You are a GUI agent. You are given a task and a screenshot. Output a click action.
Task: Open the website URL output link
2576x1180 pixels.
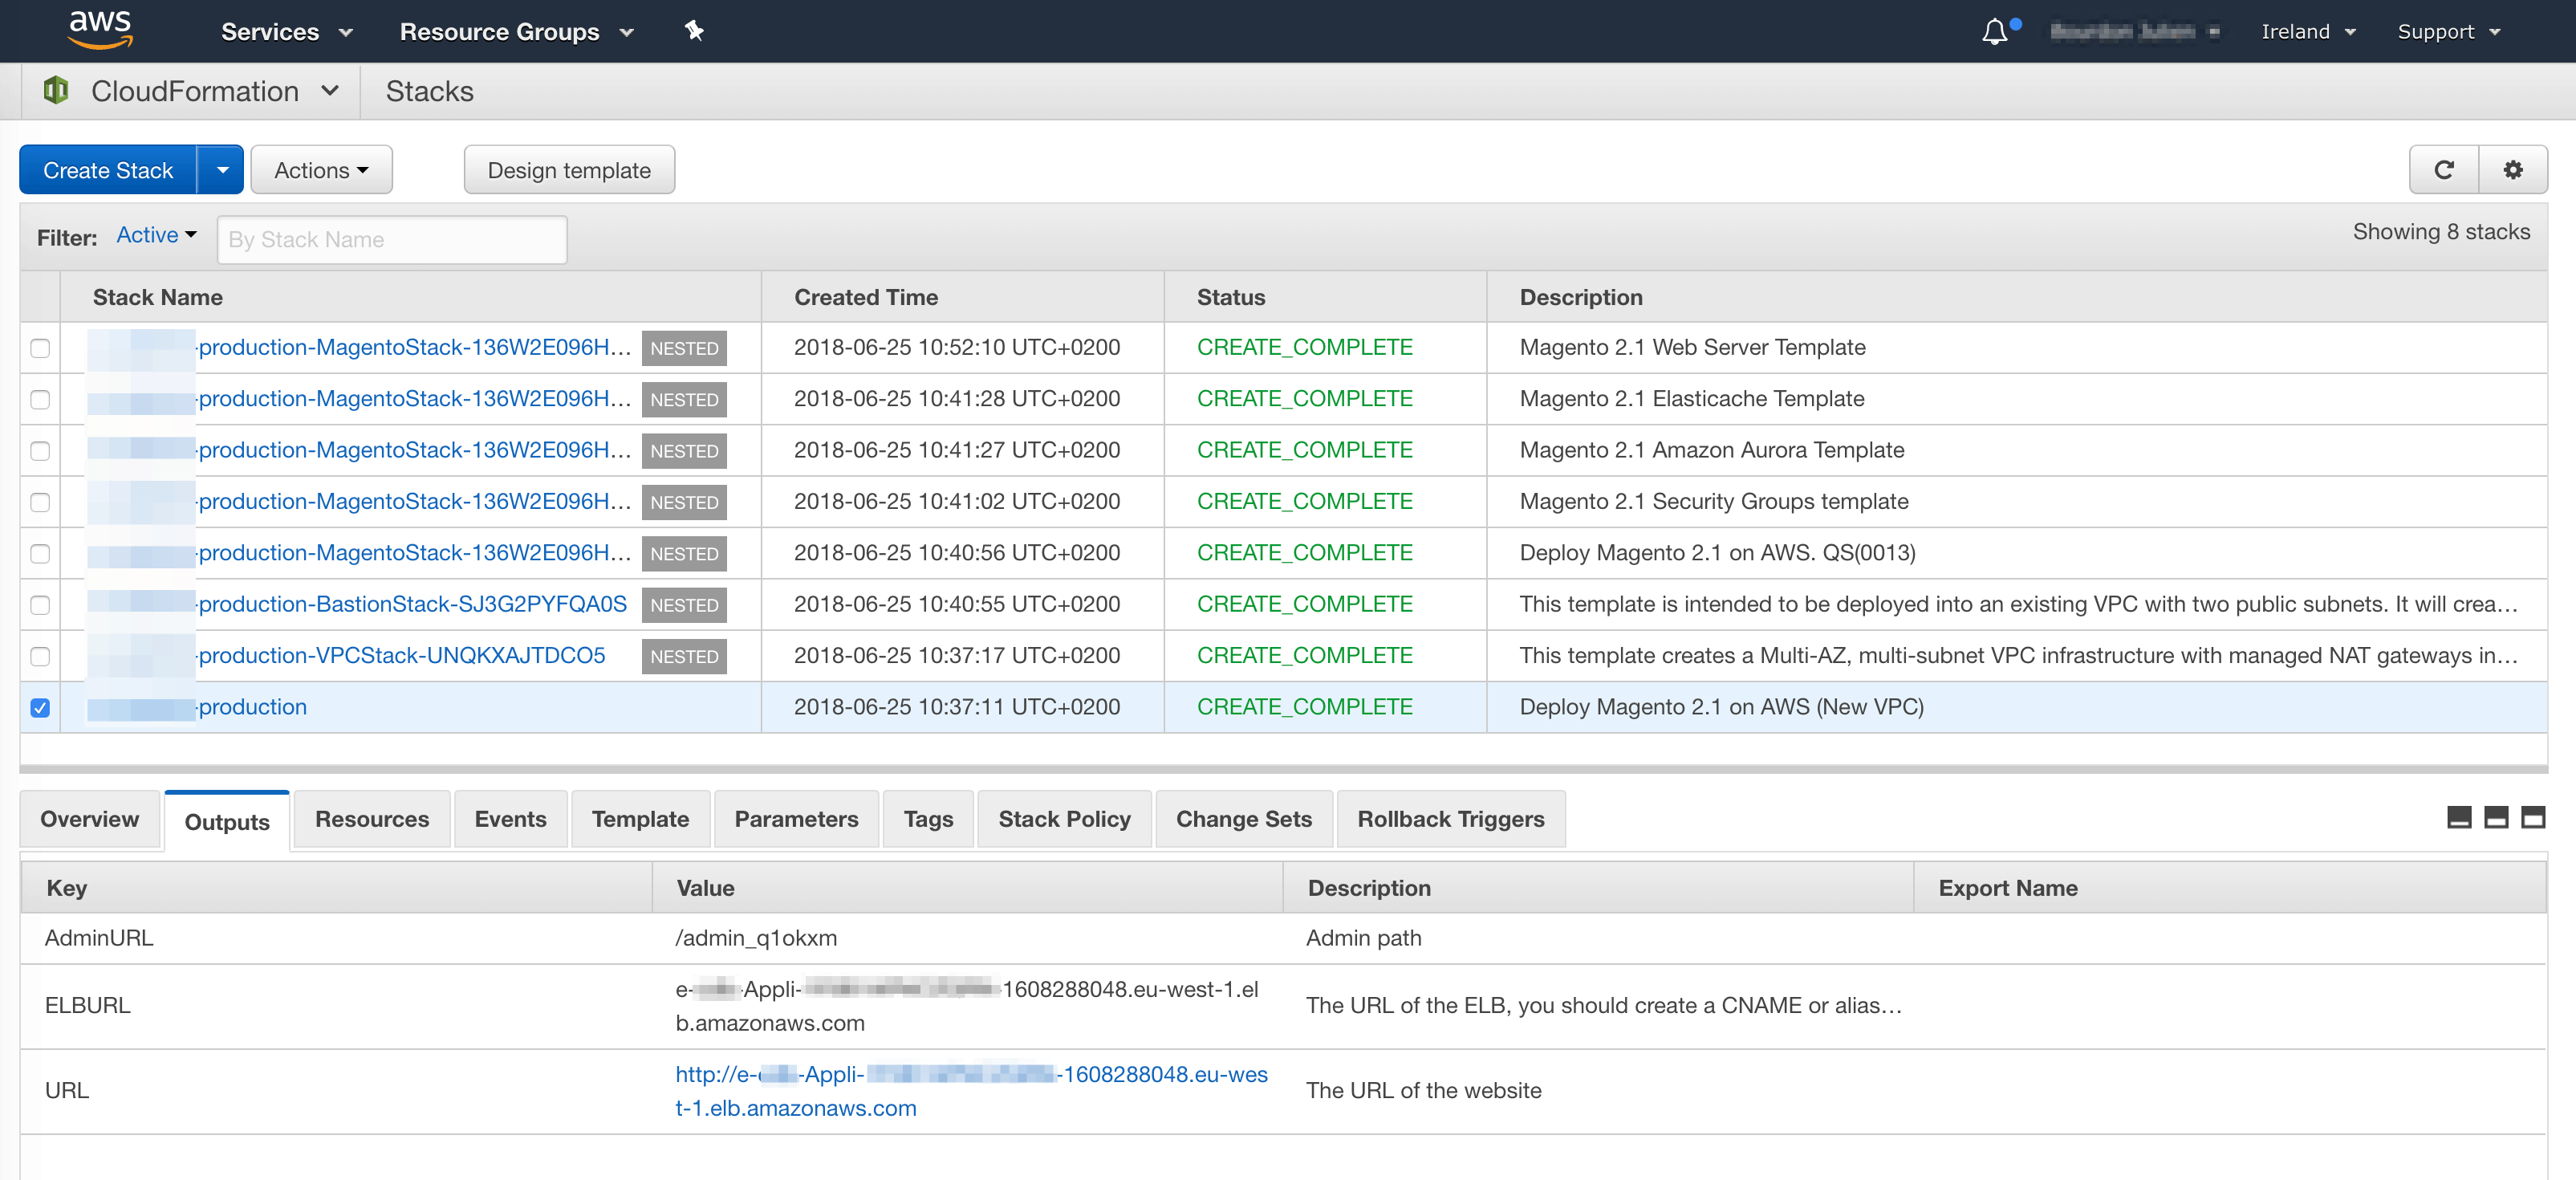(x=971, y=1091)
